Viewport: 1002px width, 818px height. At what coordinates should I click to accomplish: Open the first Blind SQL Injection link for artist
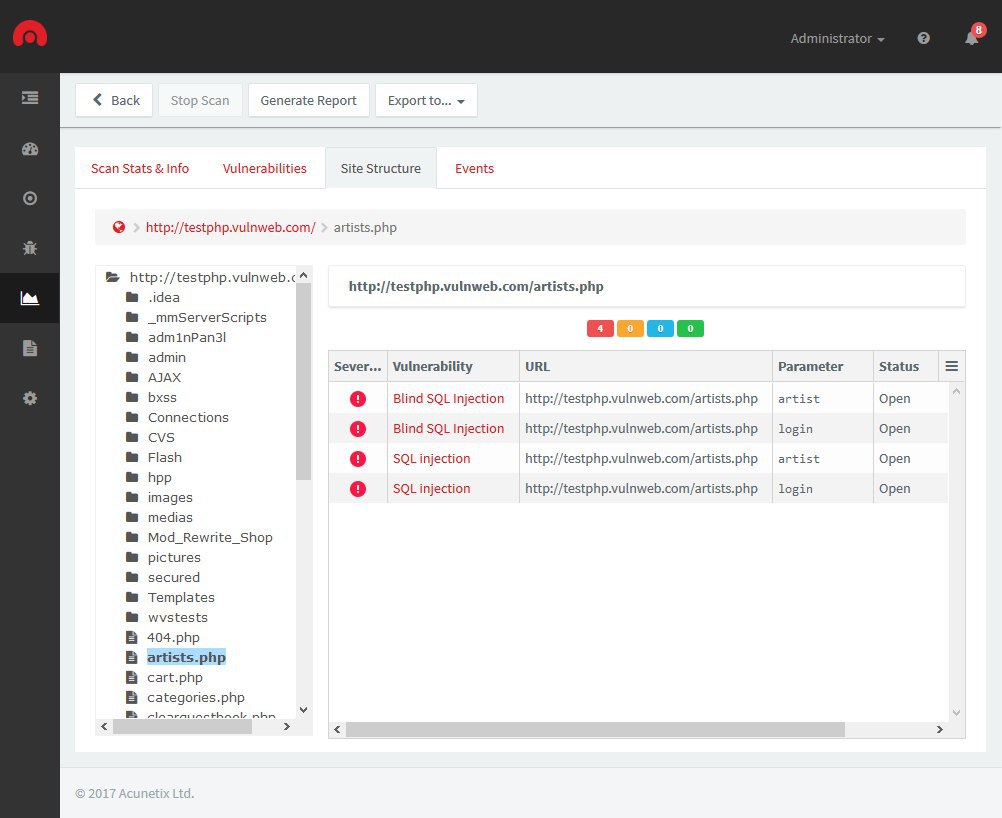click(449, 399)
